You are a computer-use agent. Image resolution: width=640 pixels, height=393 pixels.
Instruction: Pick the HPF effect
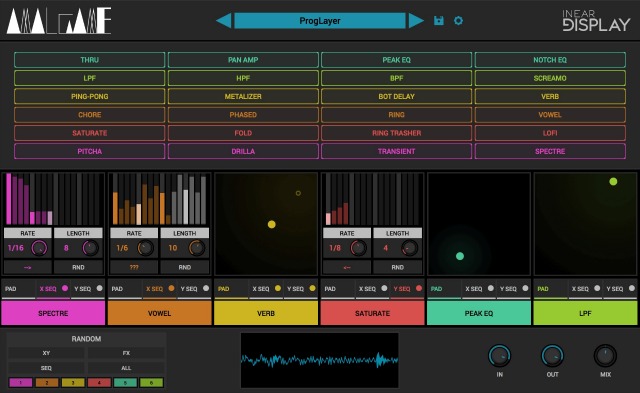point(243,78)
